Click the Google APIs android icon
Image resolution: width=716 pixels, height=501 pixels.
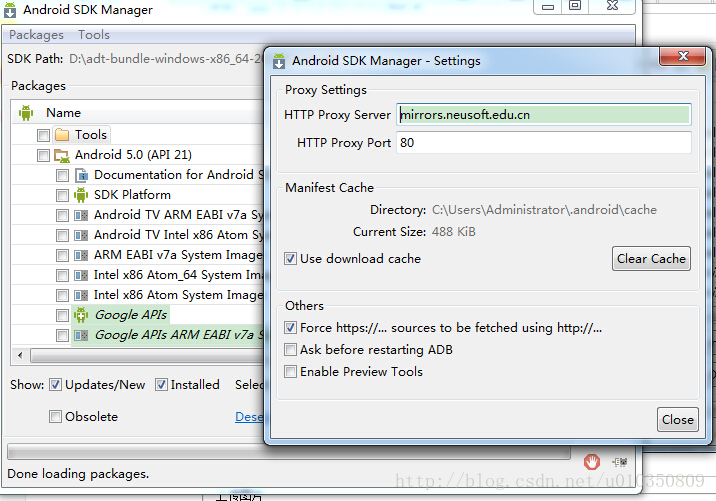[81, 315]
